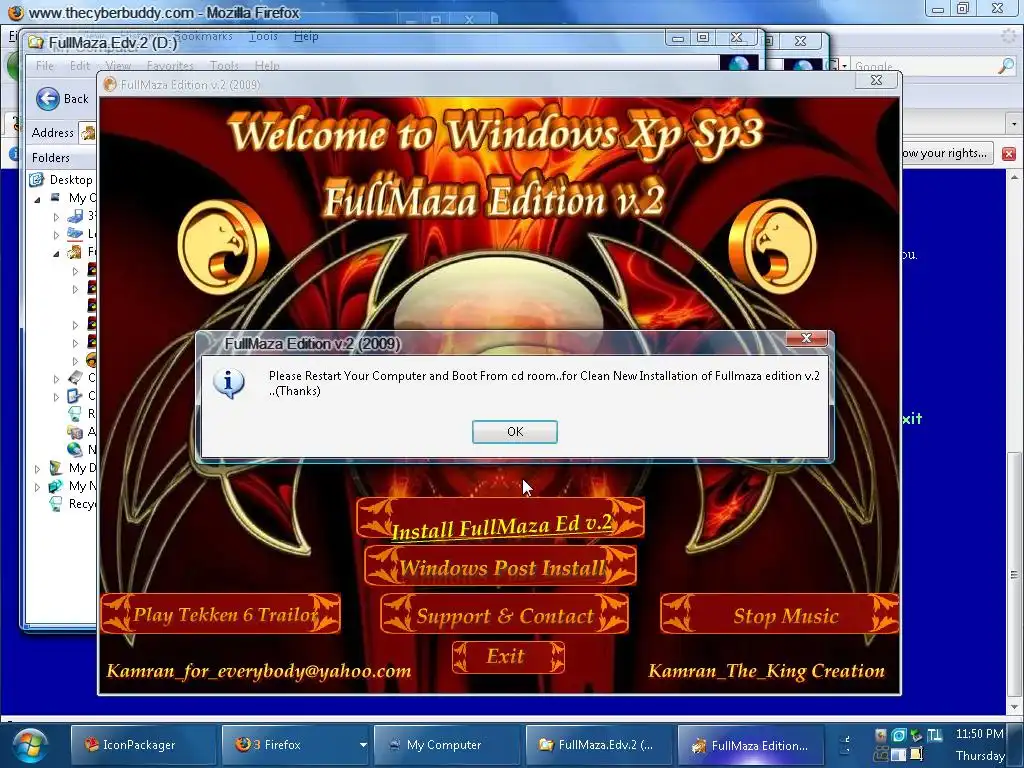Open the Firefox tab list dropdown arrow

[x=1014, y=123]
